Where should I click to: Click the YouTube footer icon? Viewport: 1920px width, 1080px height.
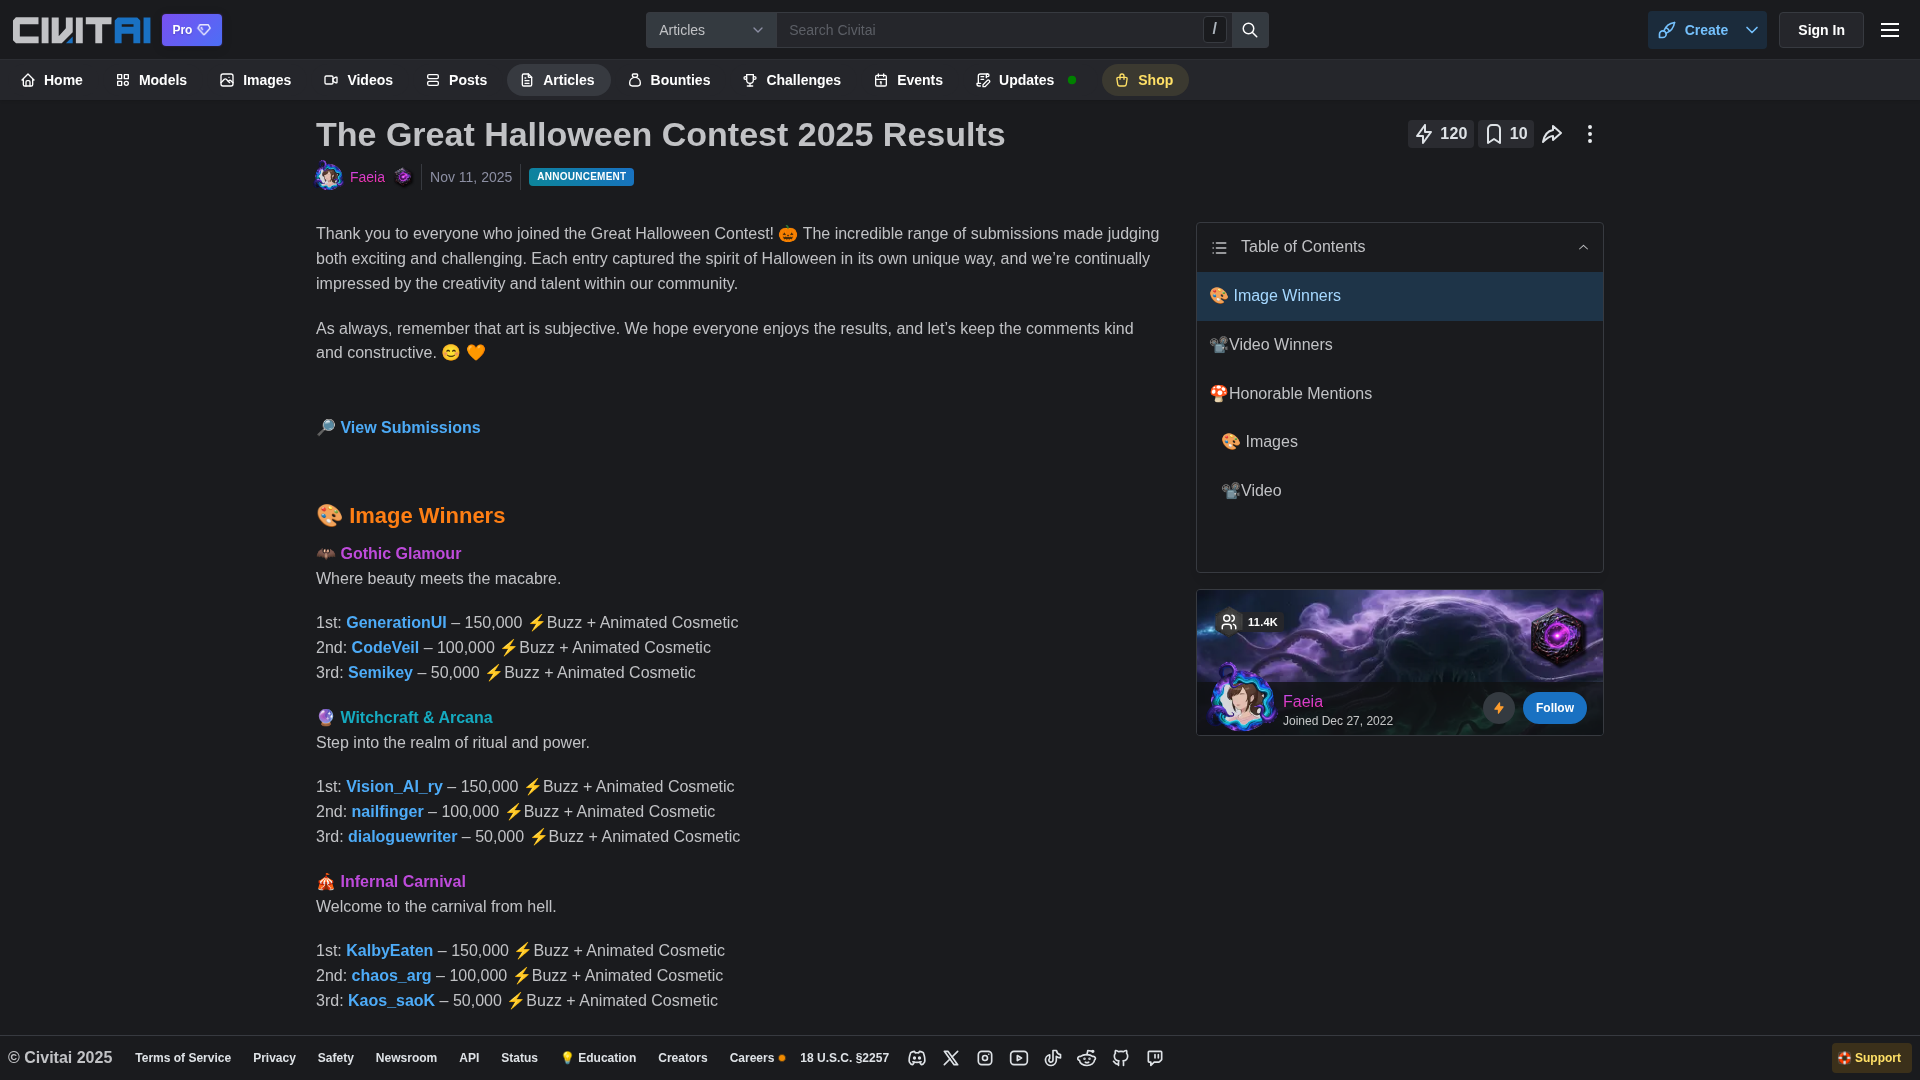tap(1018, 1058)
